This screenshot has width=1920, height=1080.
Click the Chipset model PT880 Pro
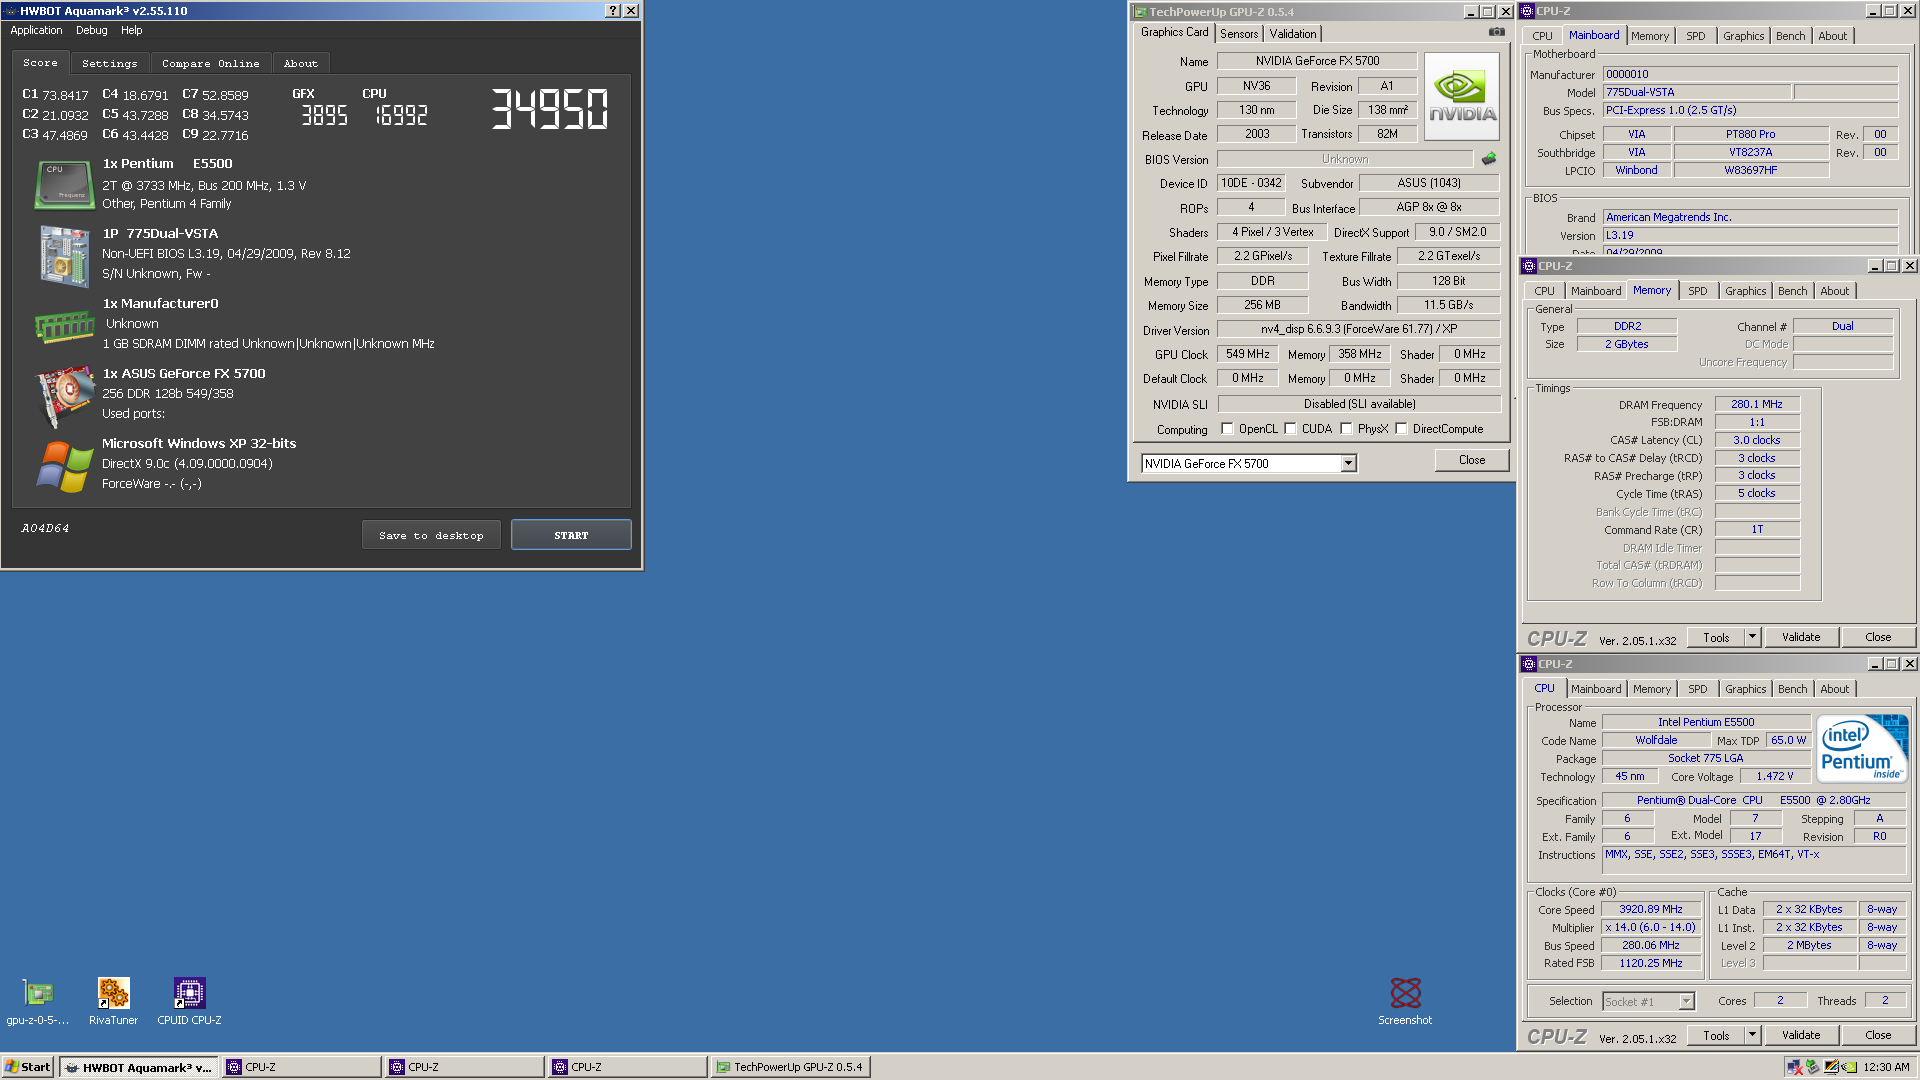(x=1750, y=134)
